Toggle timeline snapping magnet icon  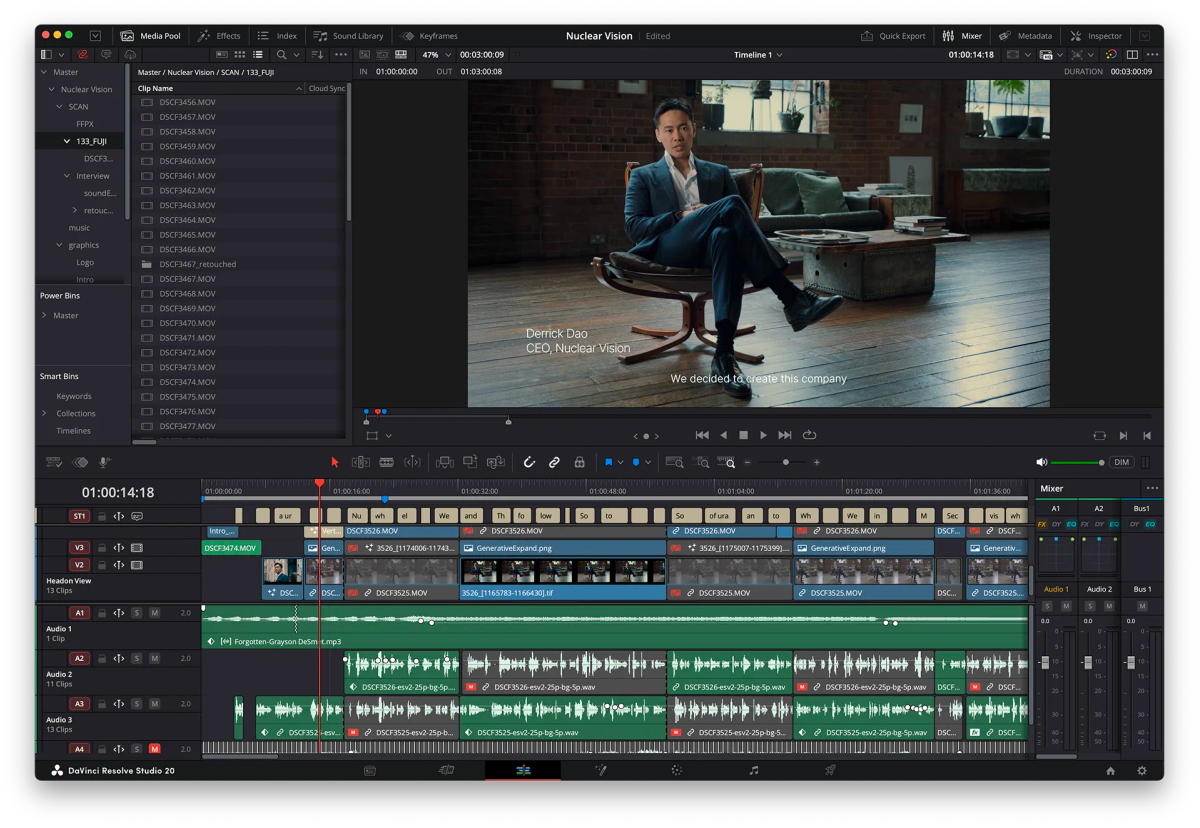pyautogui.click(x=529, y=462)
